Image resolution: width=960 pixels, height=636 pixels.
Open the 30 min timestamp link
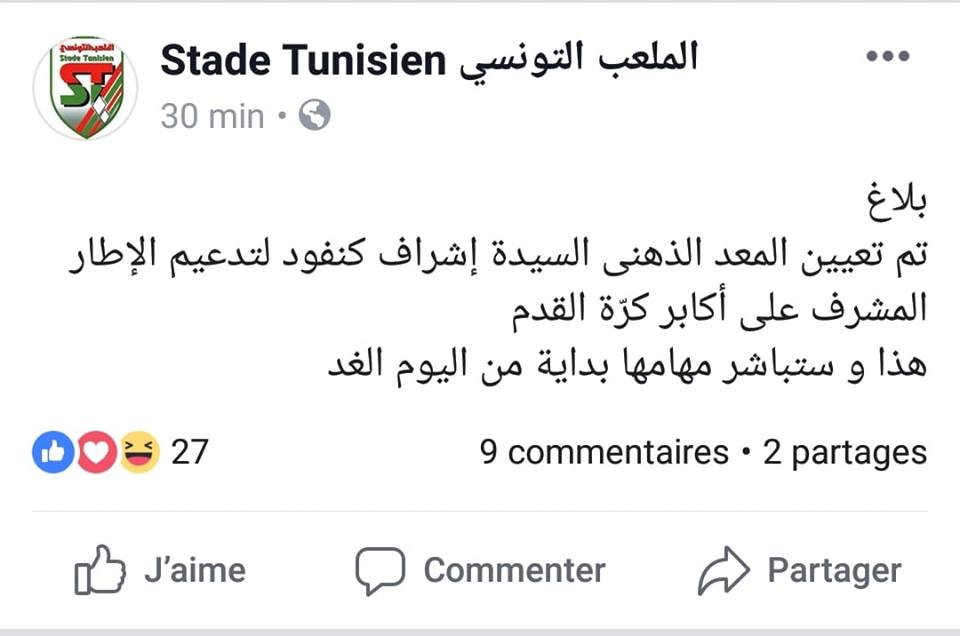point(212,116)
